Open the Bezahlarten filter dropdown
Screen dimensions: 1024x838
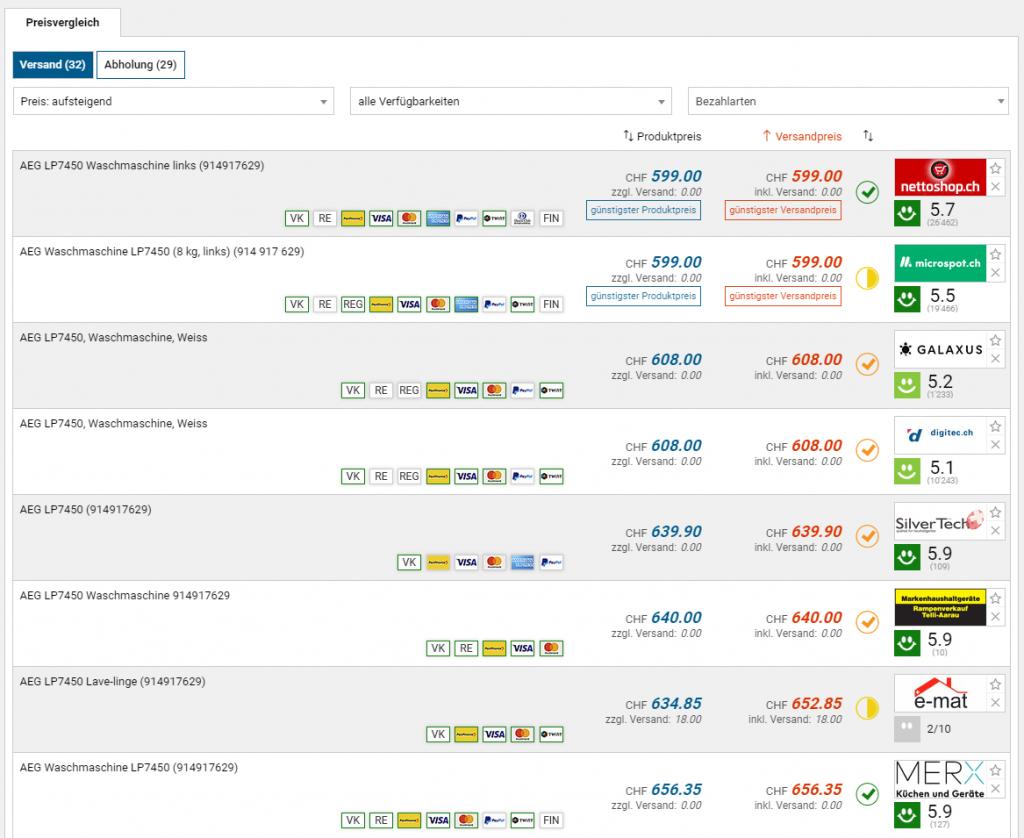point(848,101)
